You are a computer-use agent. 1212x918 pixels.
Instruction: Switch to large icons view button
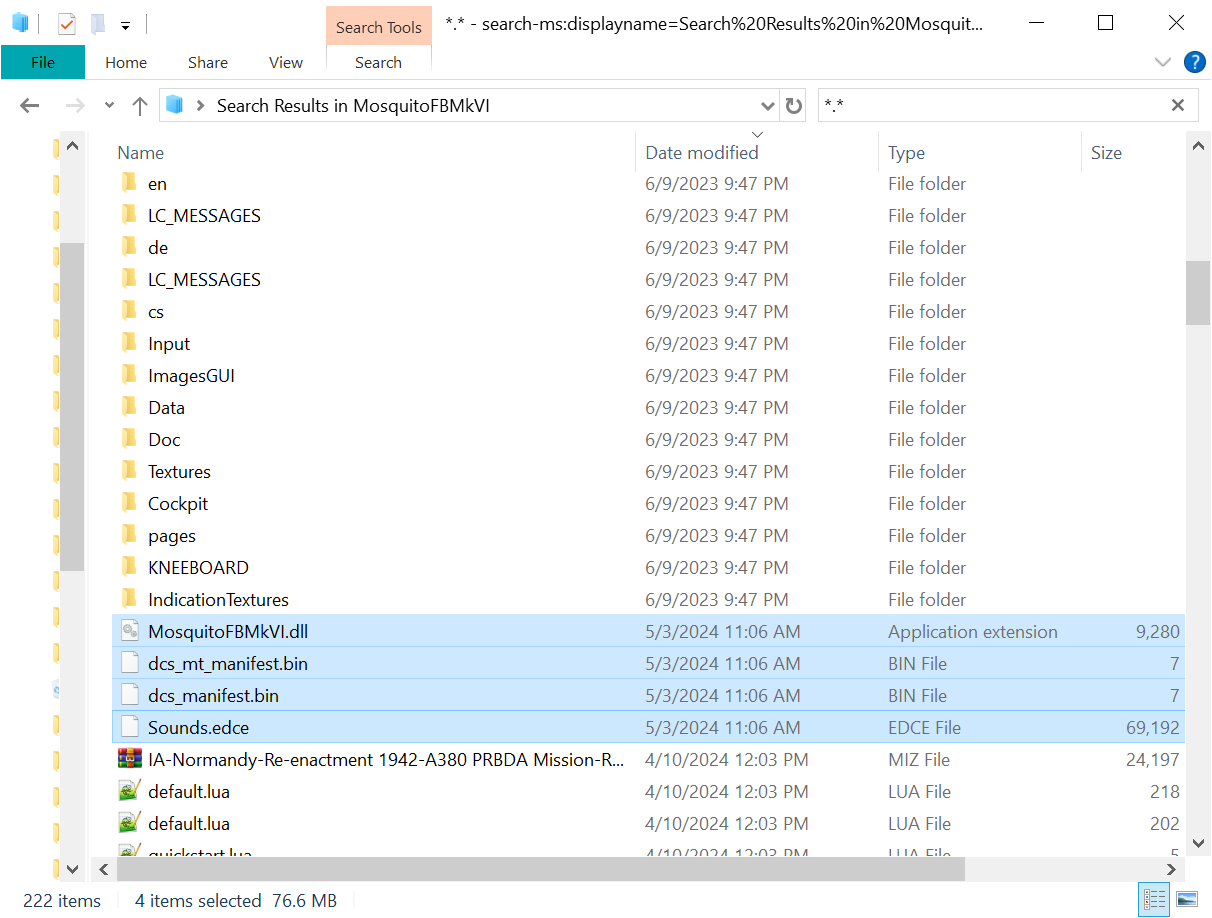point(1187,899)
